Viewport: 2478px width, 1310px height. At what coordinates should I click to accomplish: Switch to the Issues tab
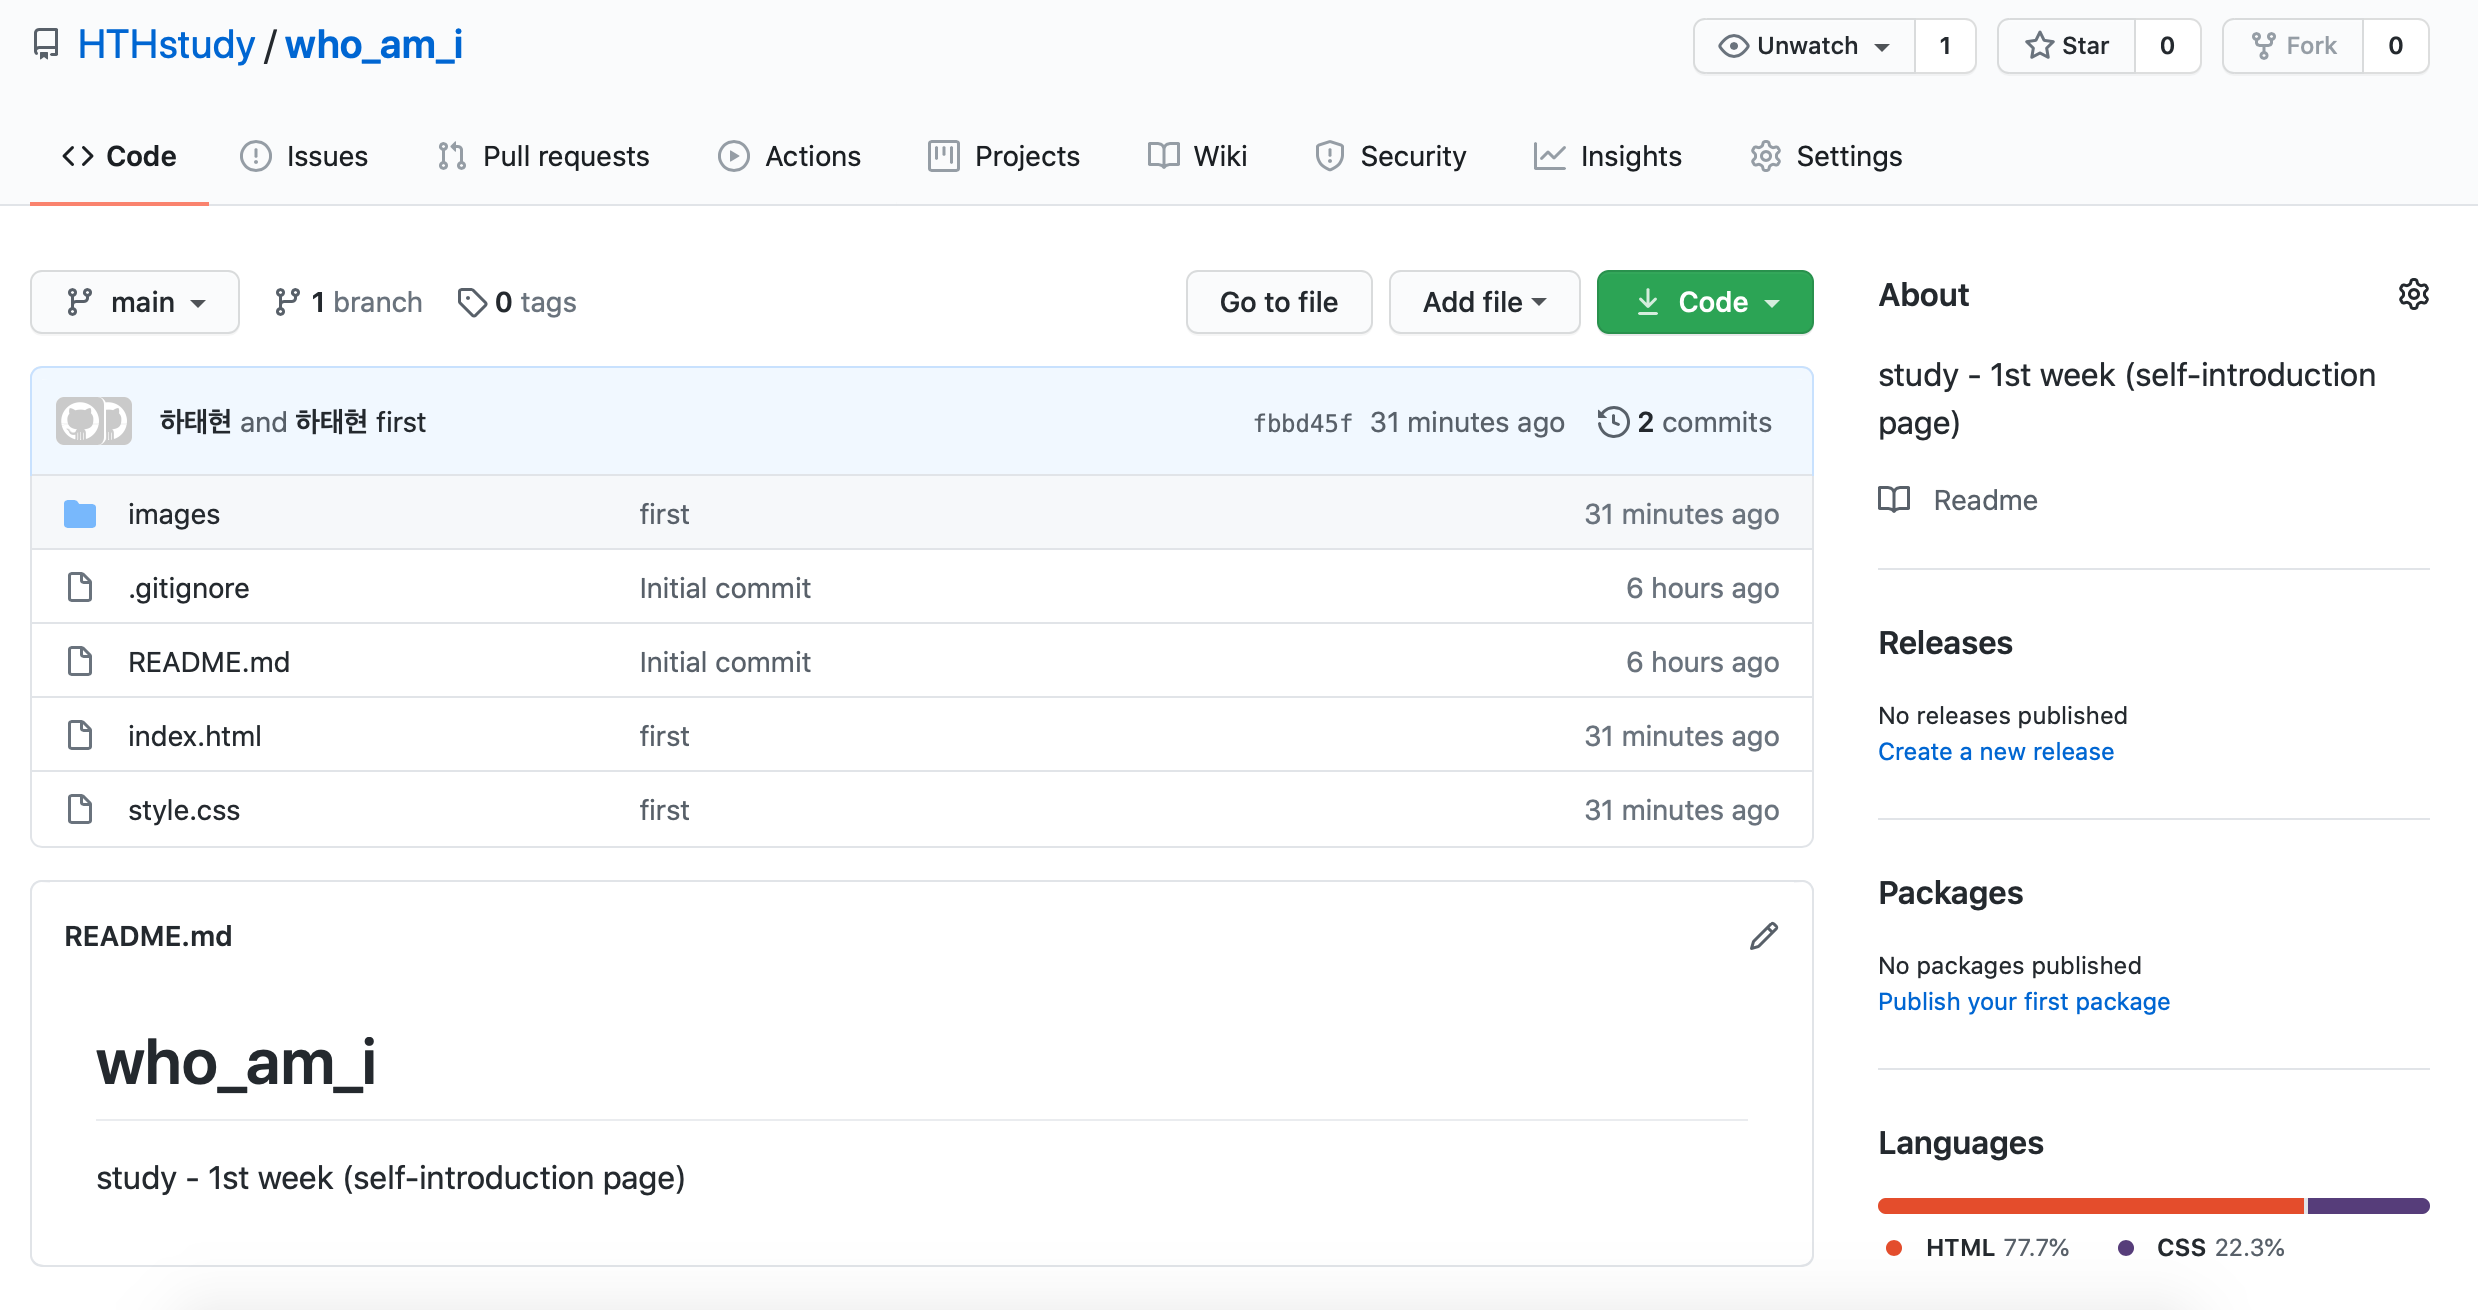click(x=304, y=156)
